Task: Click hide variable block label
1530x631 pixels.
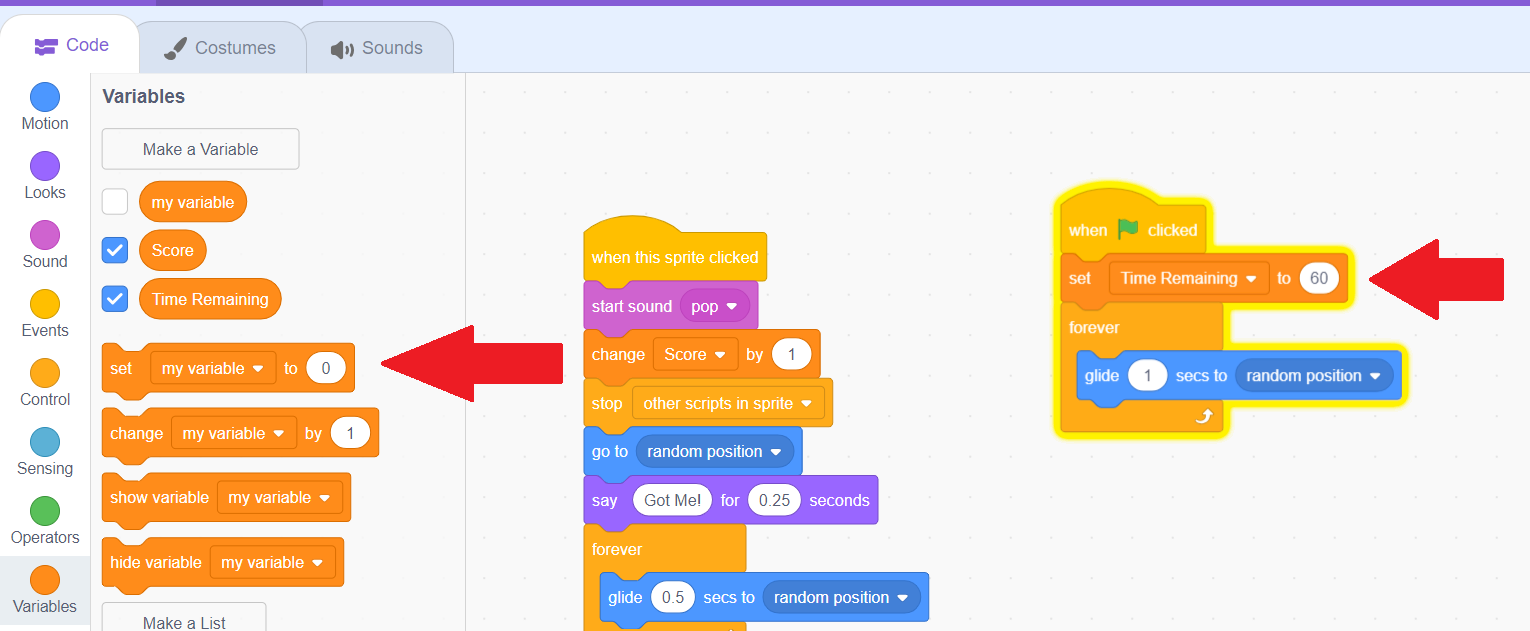Action: coord(155,562)
